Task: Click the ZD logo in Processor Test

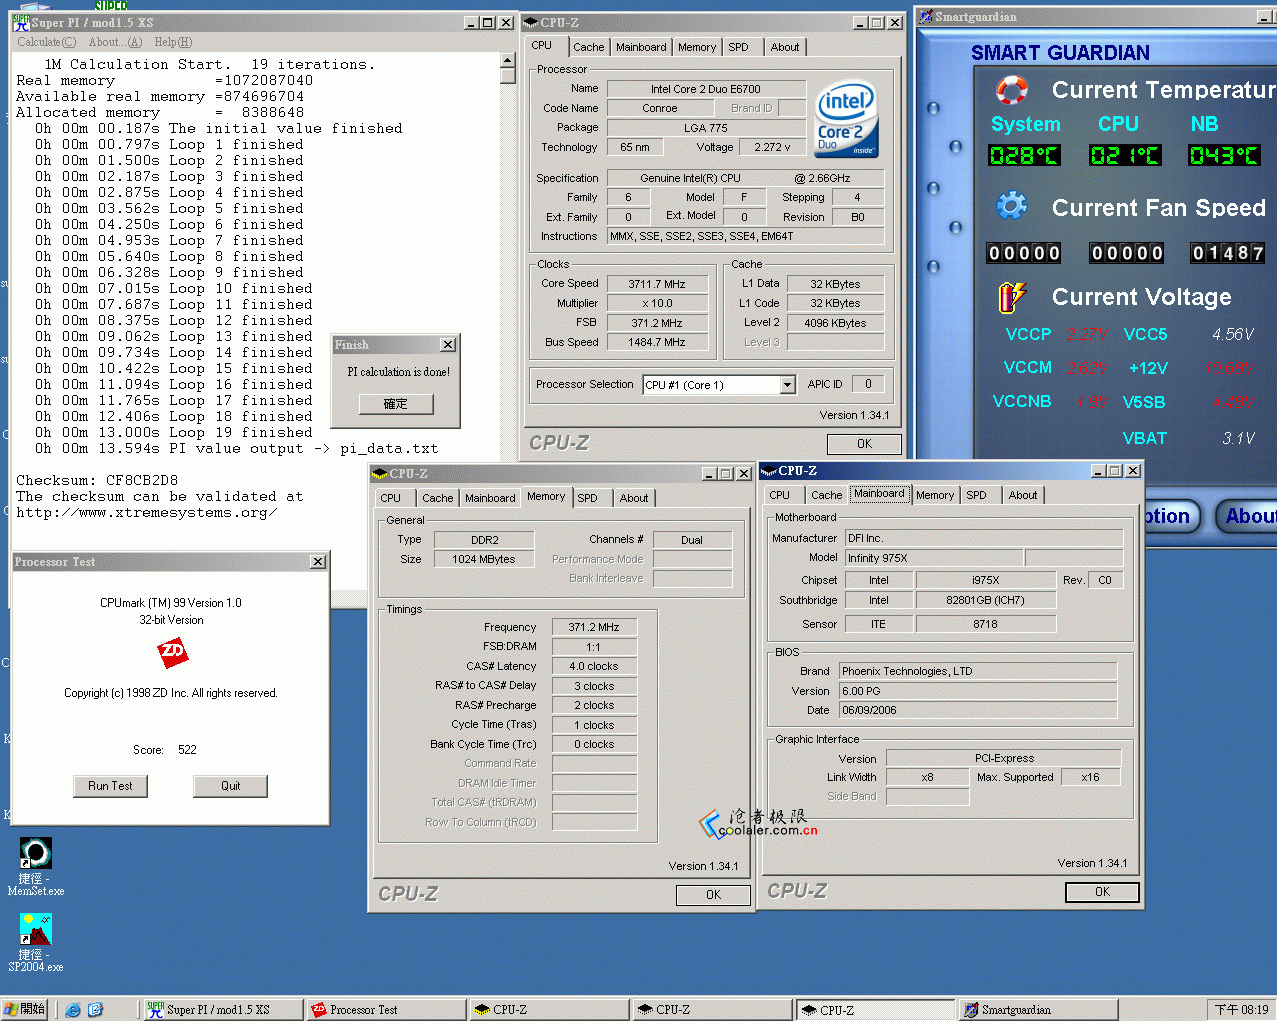Action: tap(172, 653)
